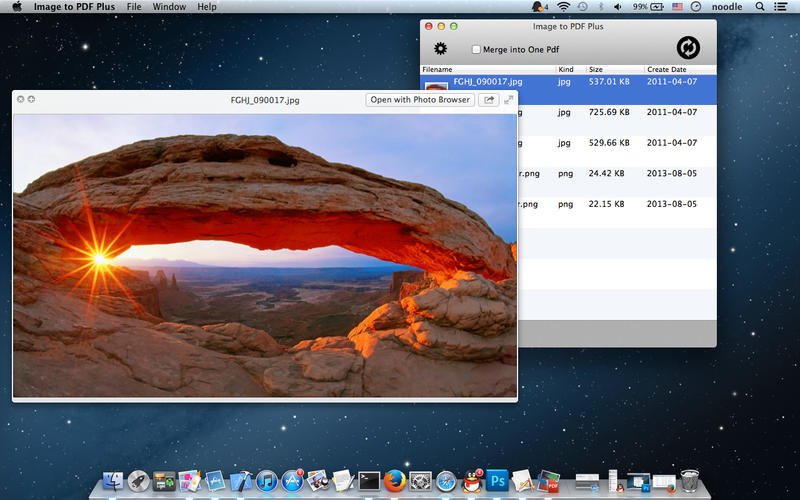Viewport: 800px width, 500px height.
Task: Open iTunes from the dock
Action: click(x=266, y=481)
